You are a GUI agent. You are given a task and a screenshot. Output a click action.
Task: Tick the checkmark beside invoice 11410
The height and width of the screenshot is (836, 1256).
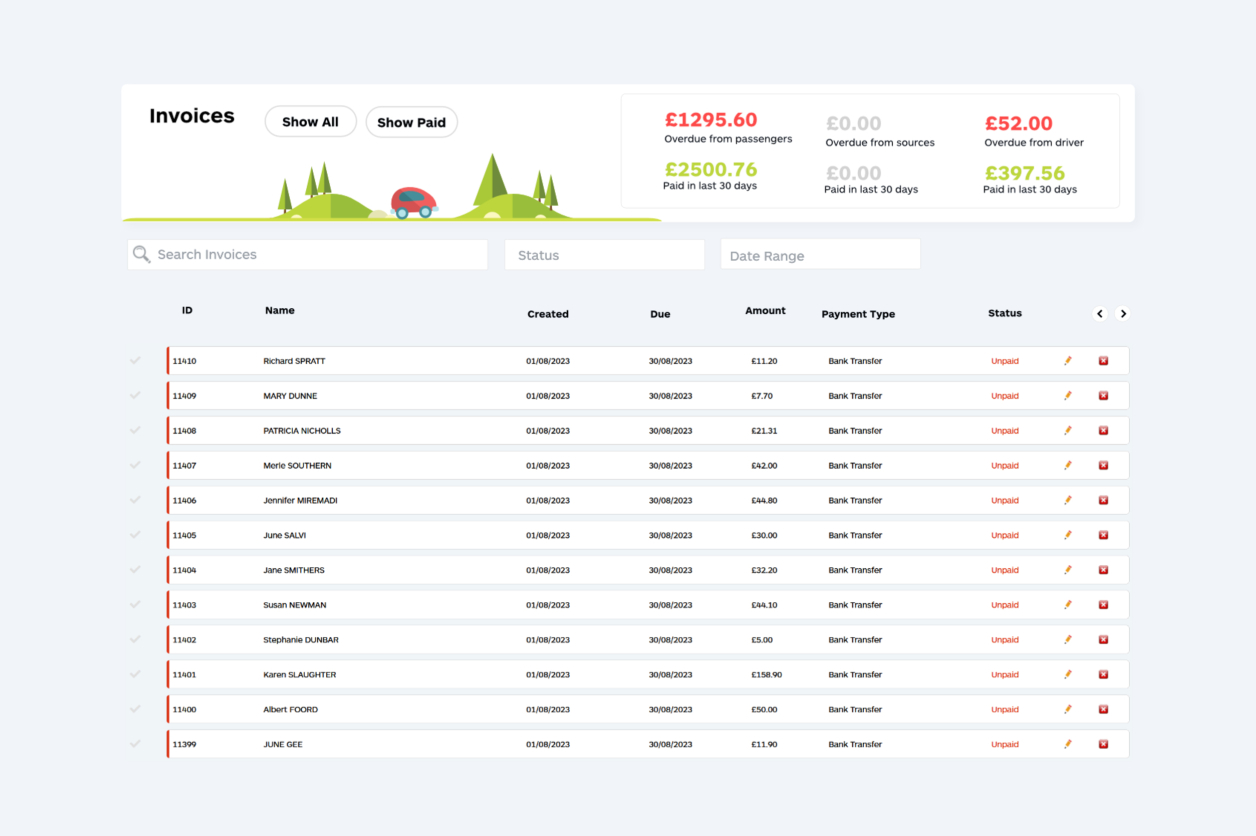tap(135, 360)
